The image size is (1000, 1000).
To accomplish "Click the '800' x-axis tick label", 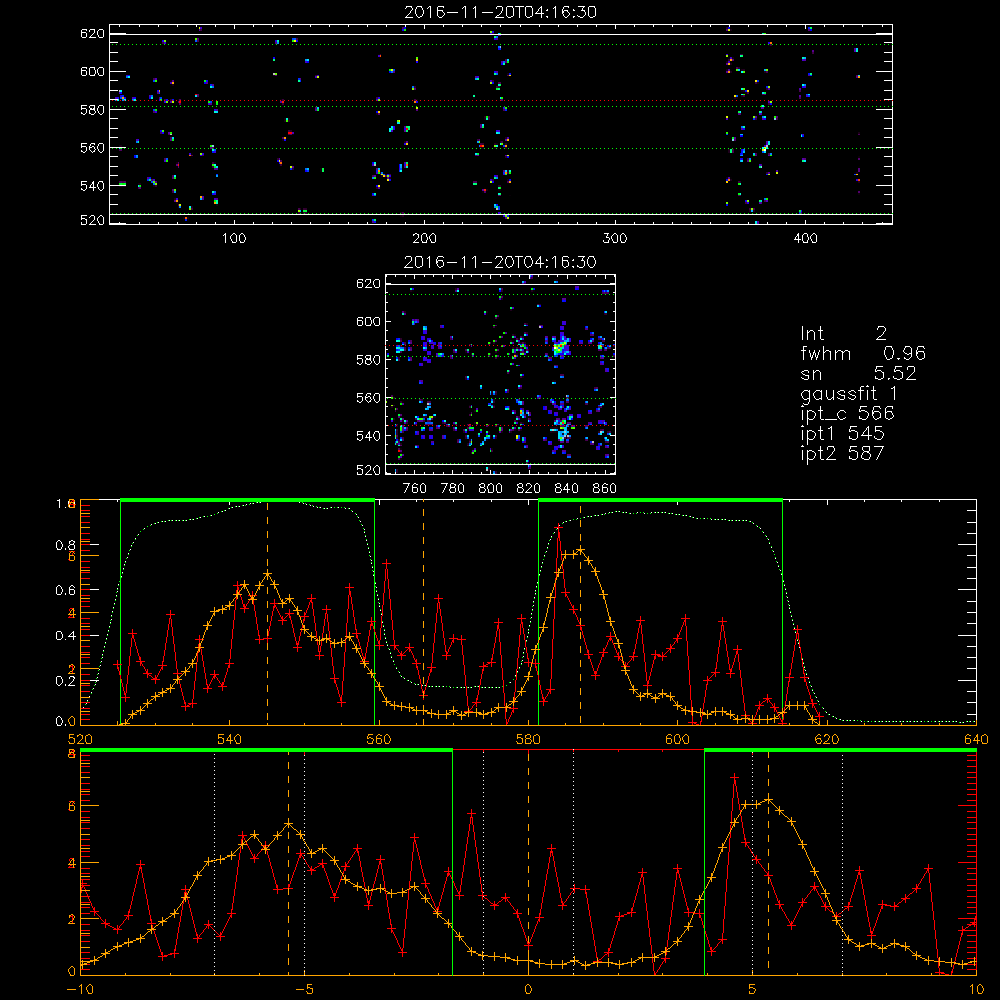I will (490, 489).
